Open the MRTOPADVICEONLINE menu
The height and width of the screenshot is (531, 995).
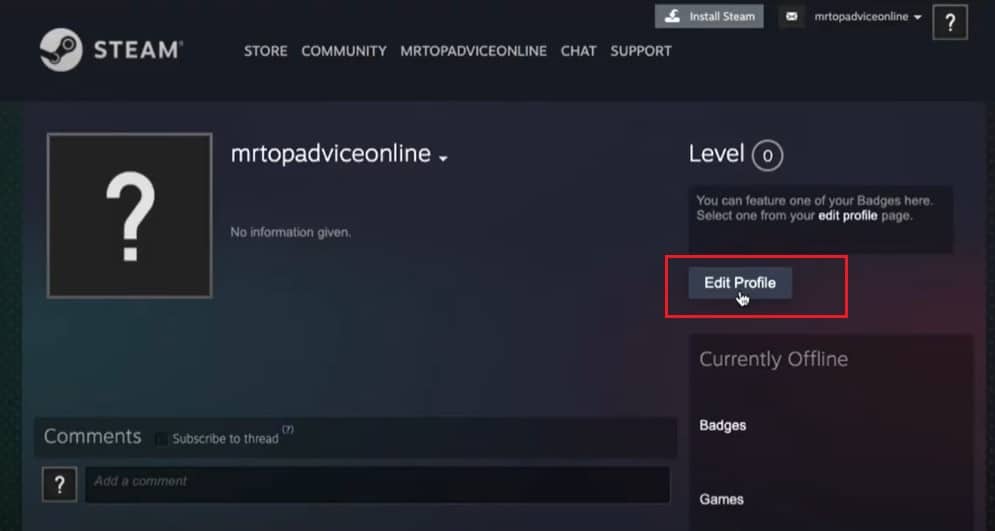point(473,51)
